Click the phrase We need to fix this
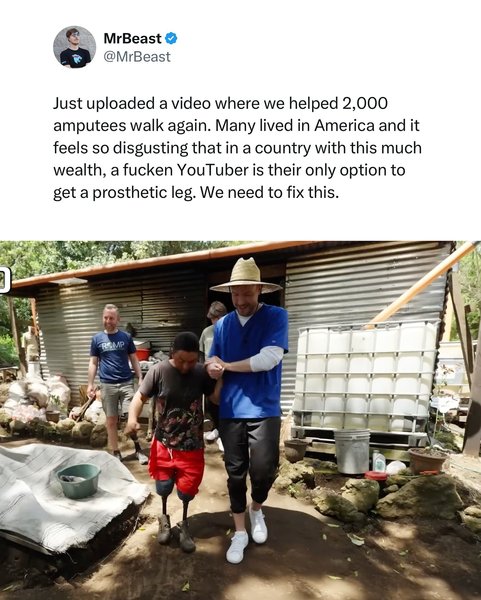 [269, 192]
